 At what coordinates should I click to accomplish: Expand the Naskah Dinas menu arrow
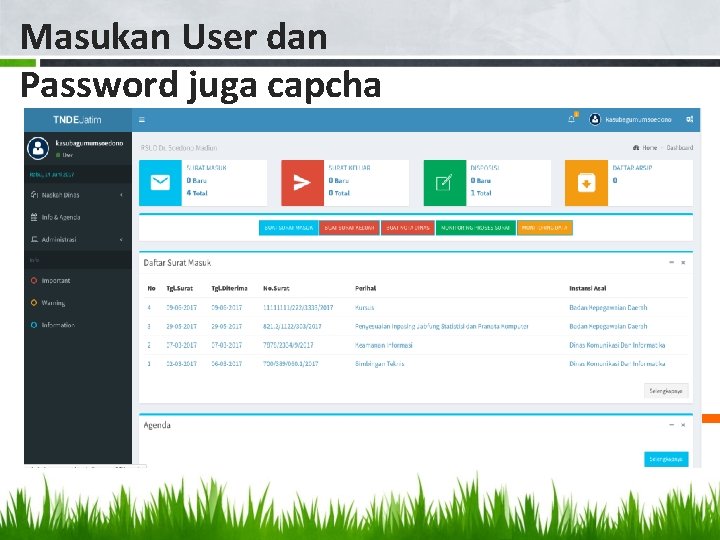tap(121, 195)
